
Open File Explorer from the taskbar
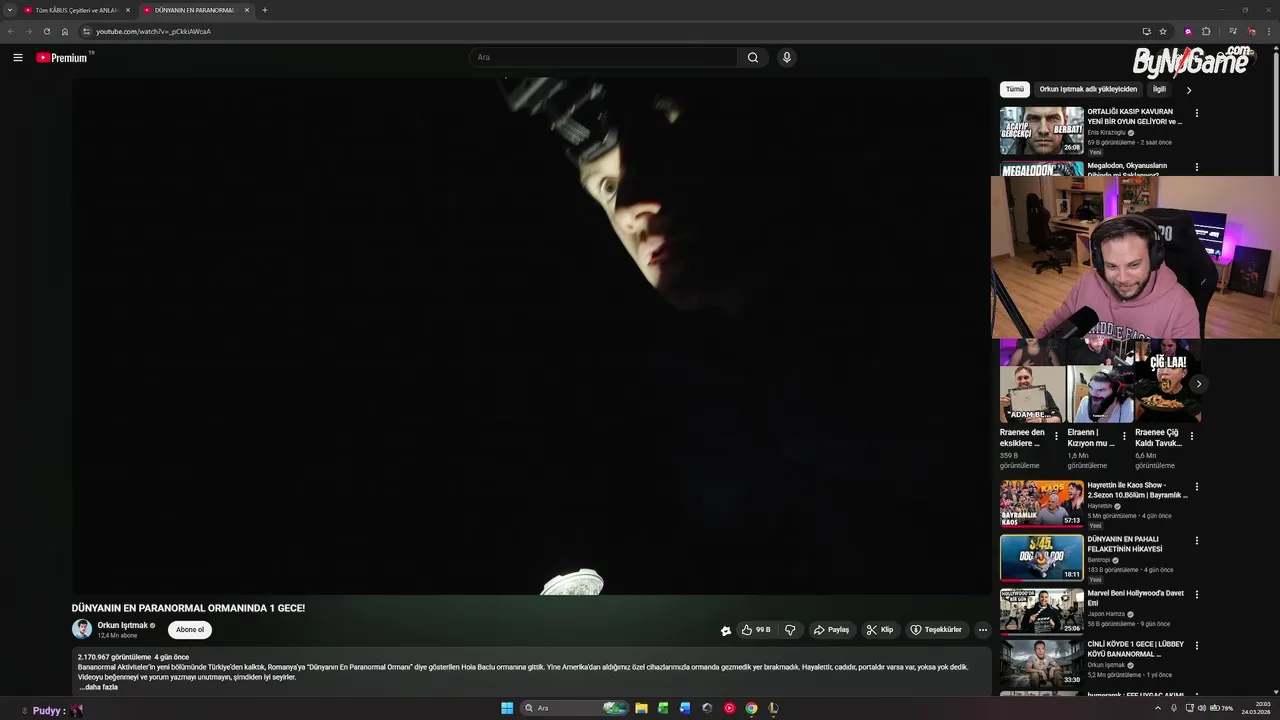coord(641,708)
